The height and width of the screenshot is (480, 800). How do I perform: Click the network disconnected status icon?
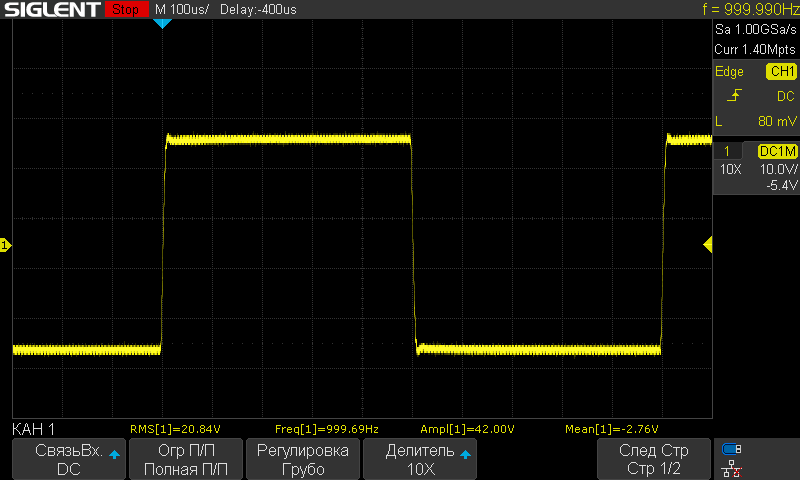point(732,469)
